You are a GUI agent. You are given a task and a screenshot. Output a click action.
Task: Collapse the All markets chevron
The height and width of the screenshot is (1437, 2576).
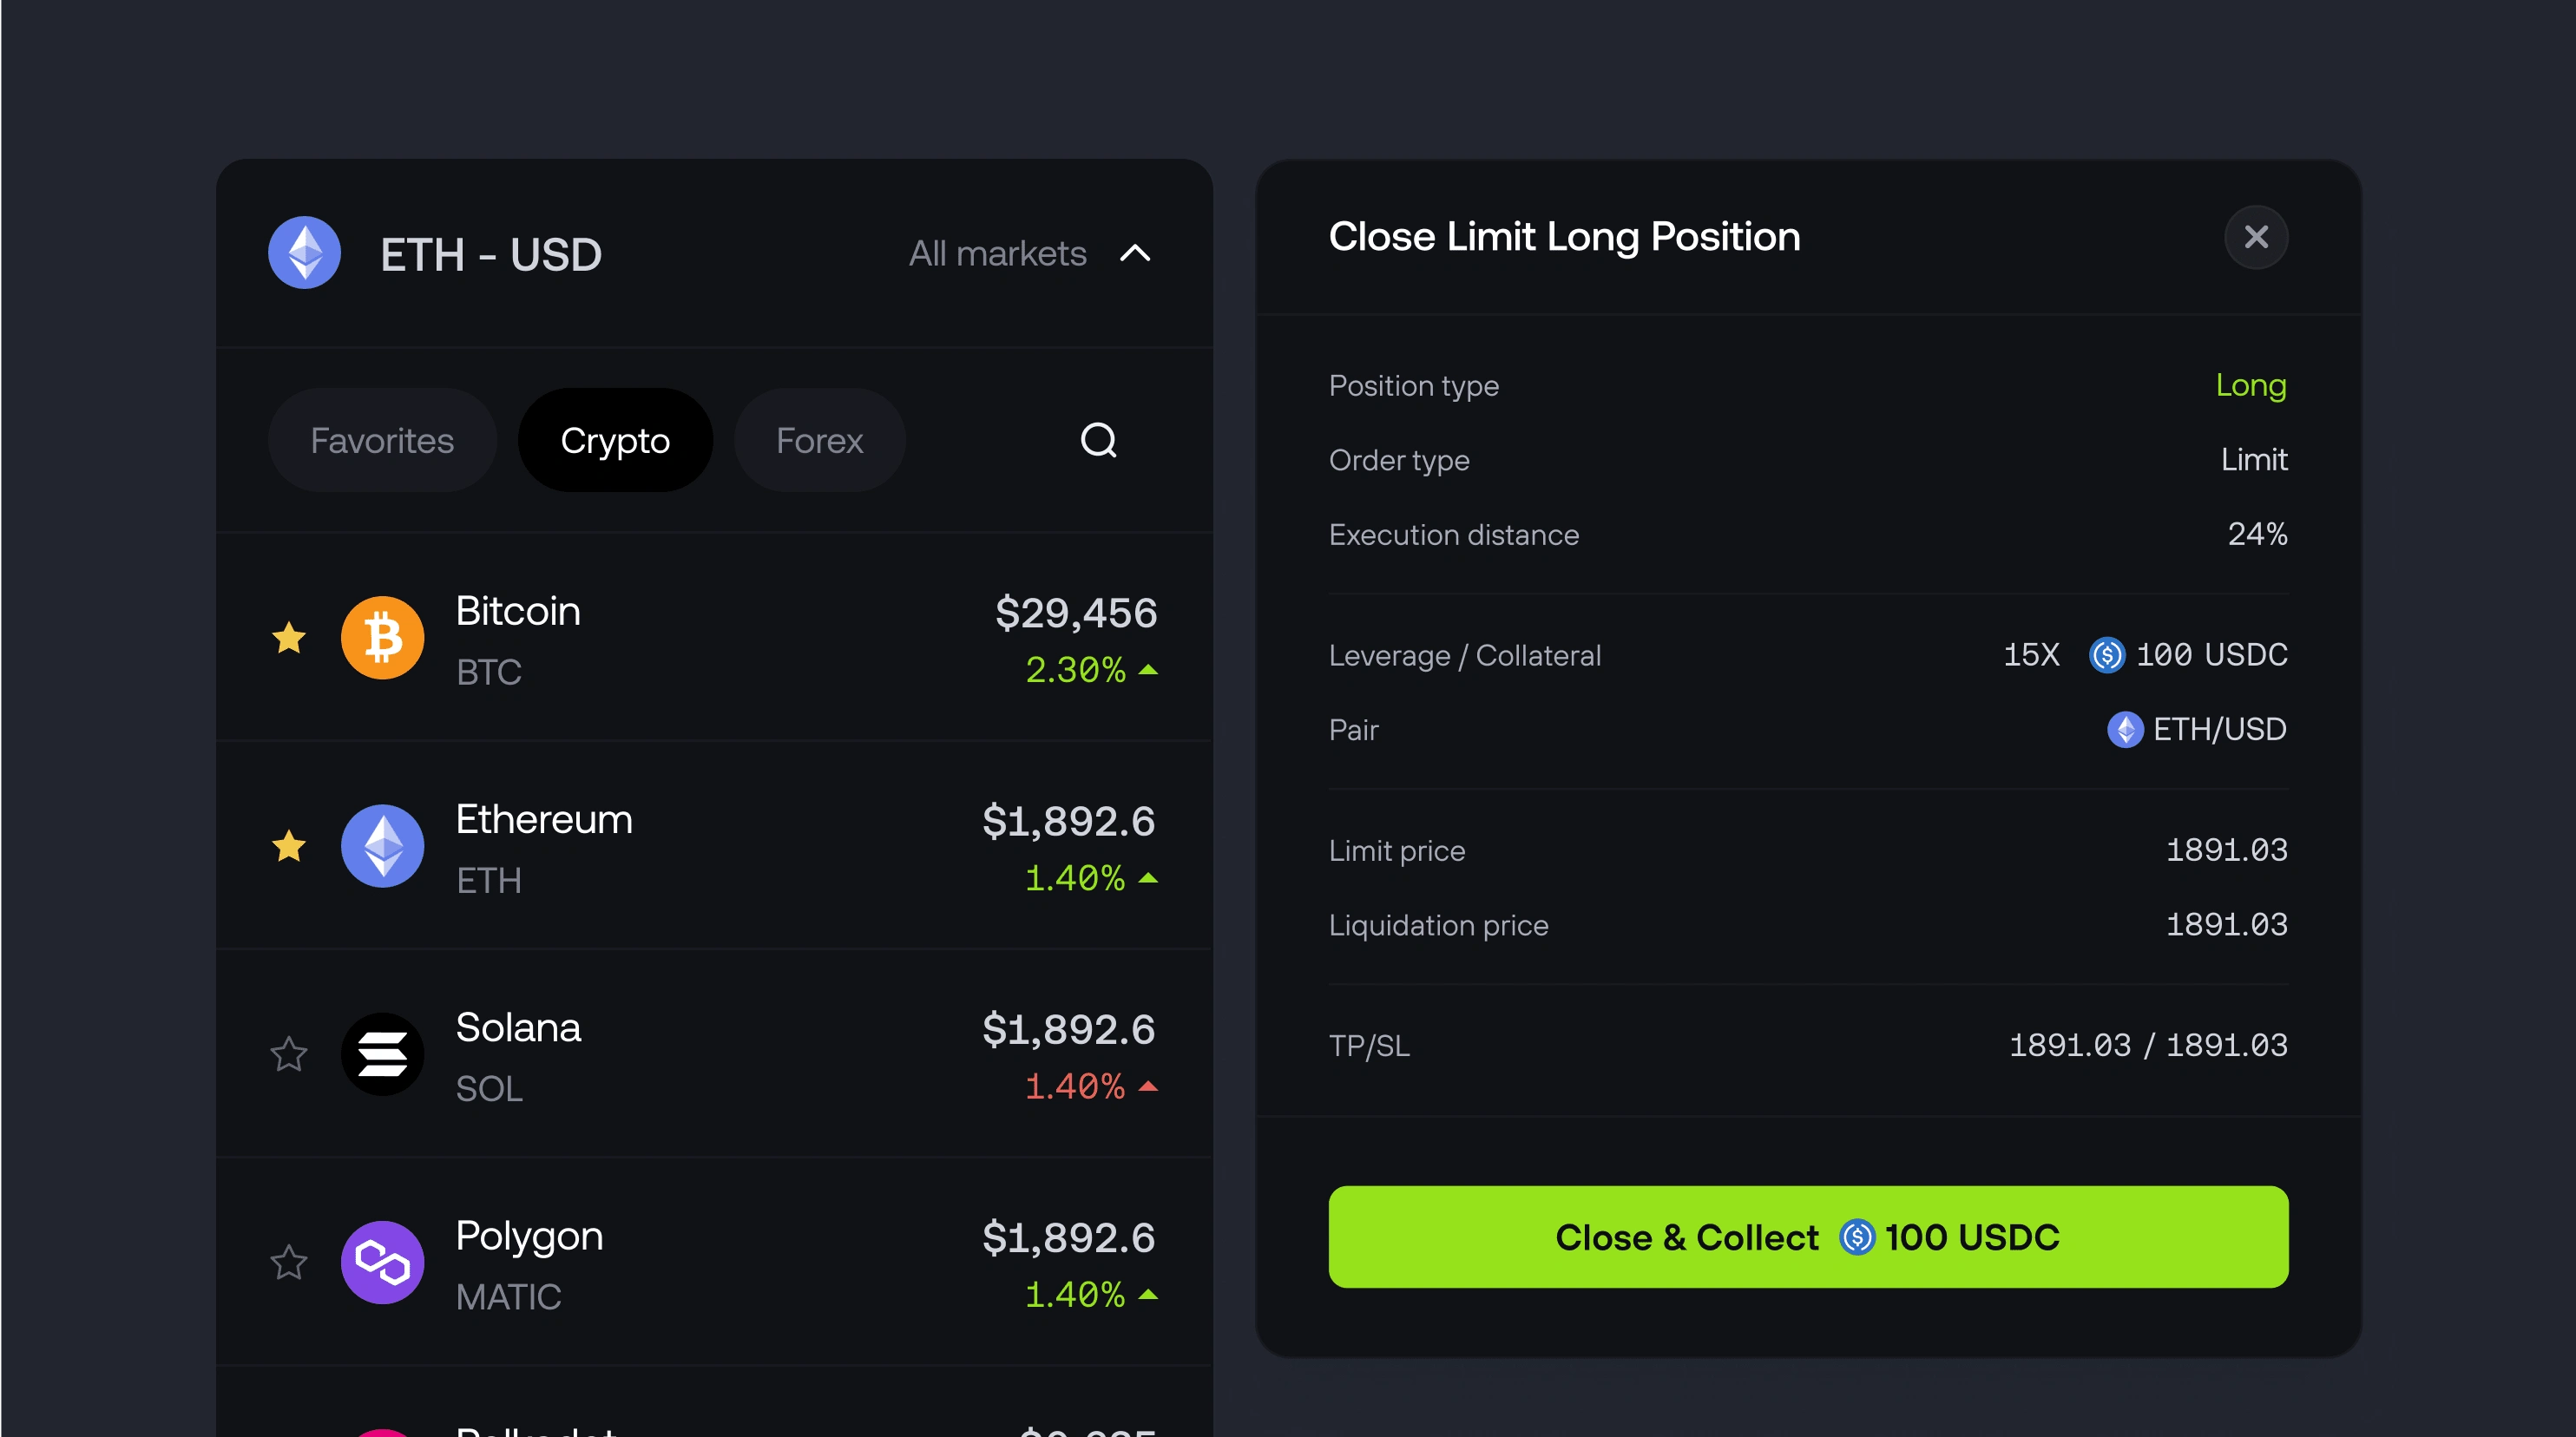pyautogui.click(x=1135, y=254)
